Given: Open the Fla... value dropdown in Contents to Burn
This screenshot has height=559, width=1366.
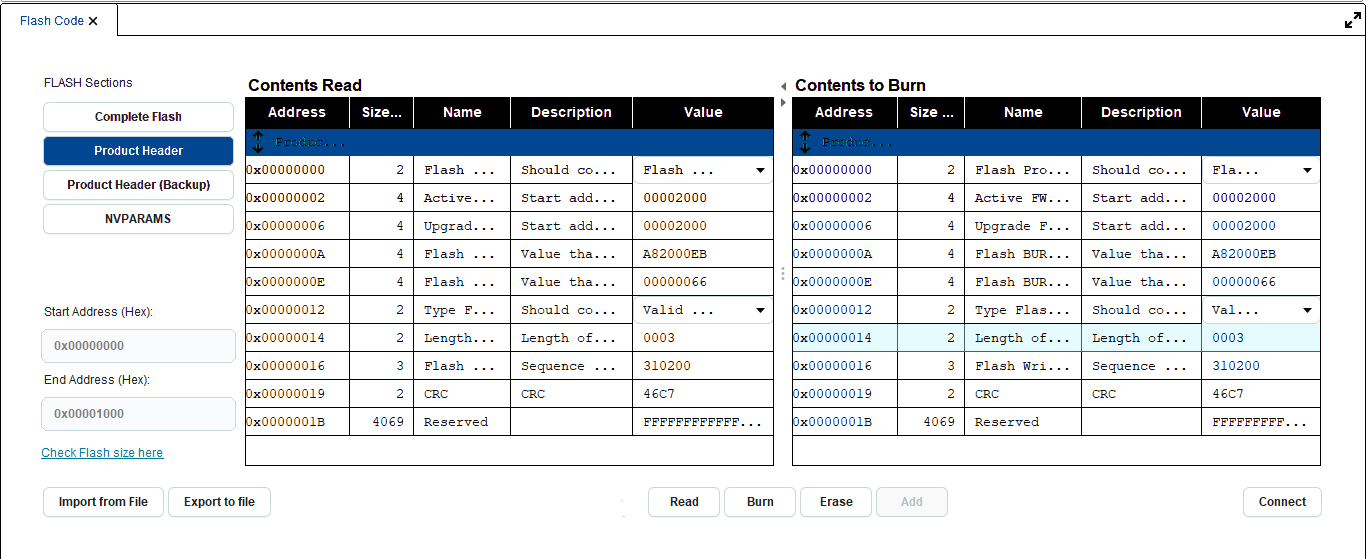Looking at the screenshot, I should point(1307,170).
